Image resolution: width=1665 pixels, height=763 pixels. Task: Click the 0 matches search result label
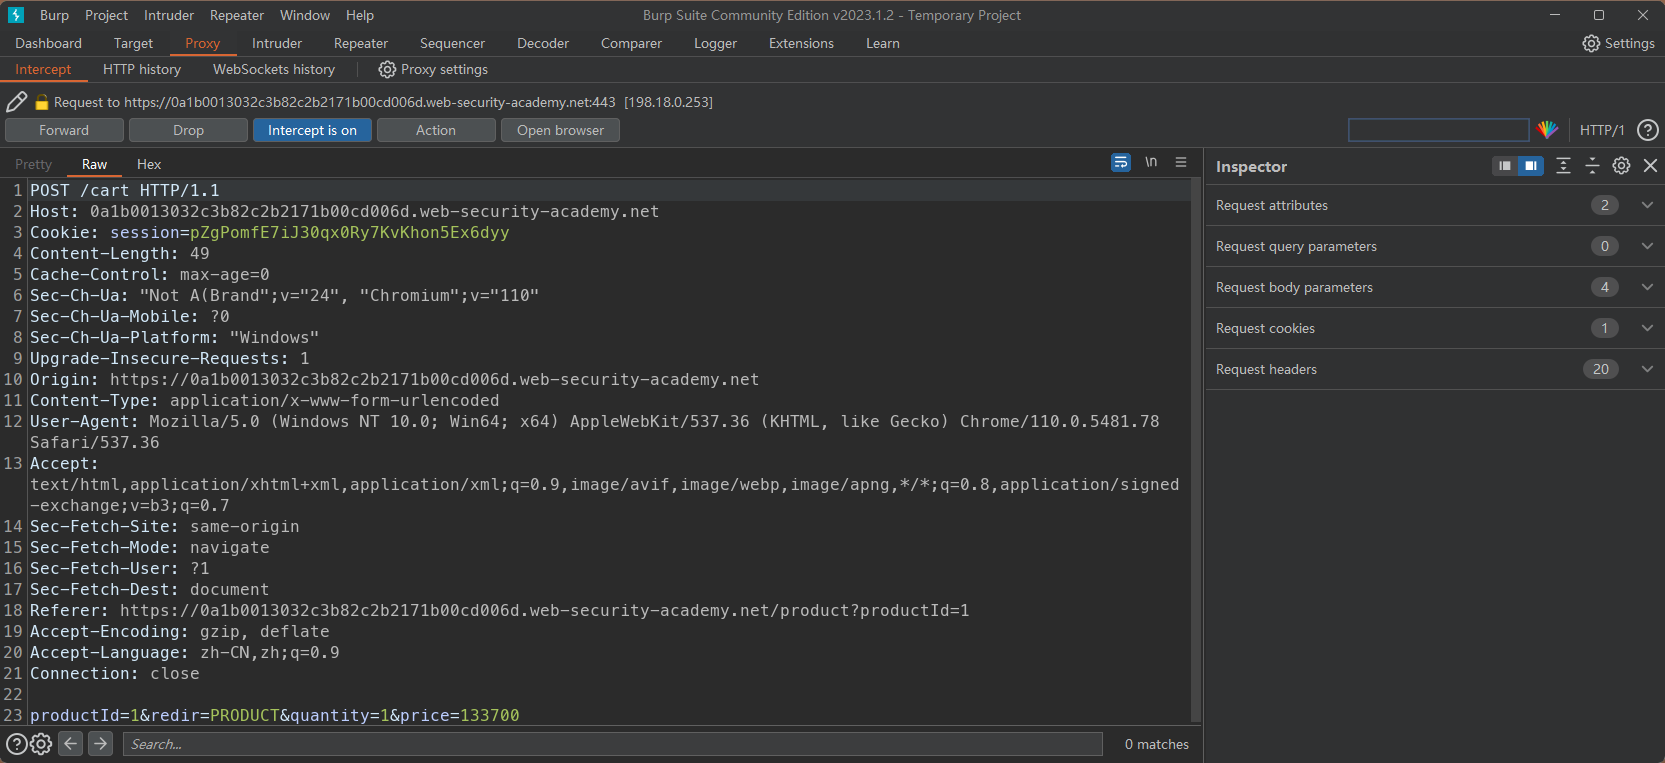[1157, 744]
